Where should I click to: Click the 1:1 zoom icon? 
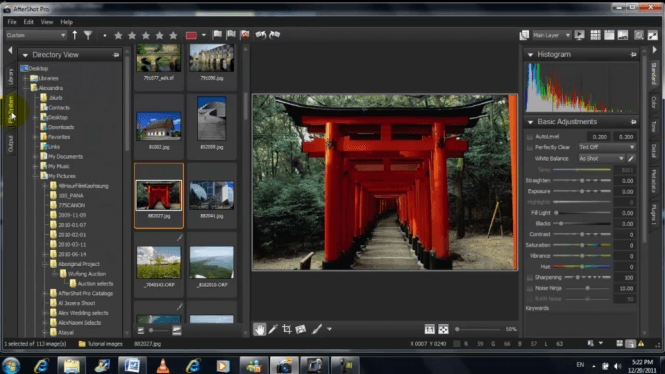pyautogui.click(x=430, y=329)
